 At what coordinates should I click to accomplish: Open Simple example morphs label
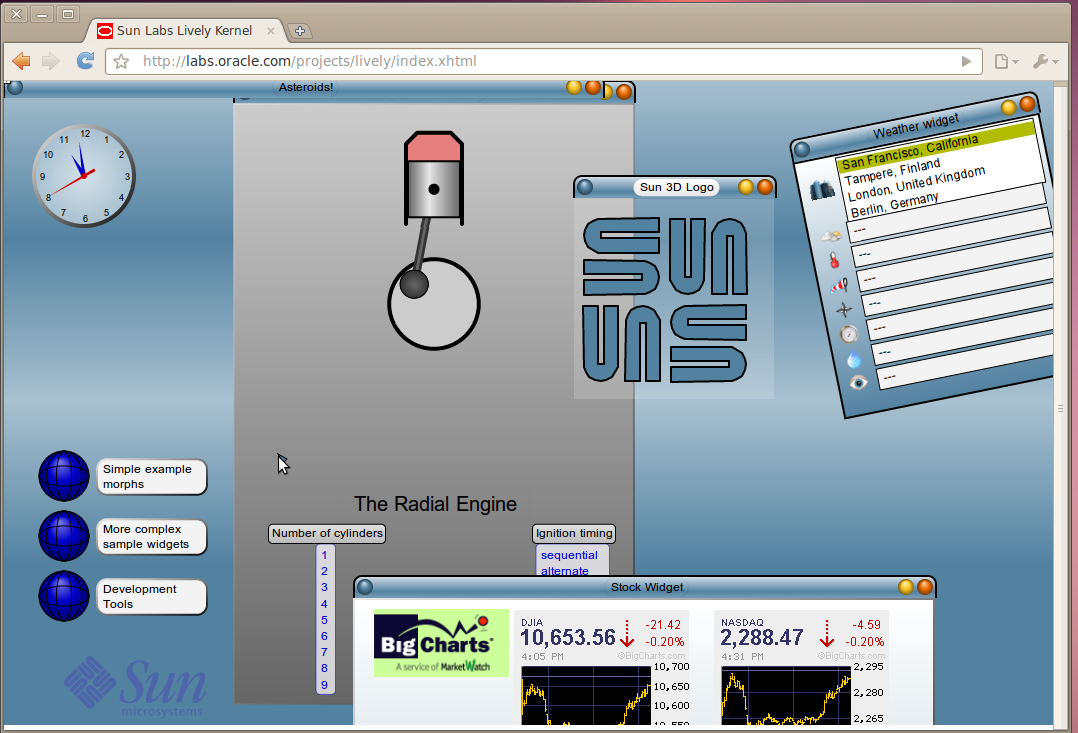click(151, 477)
